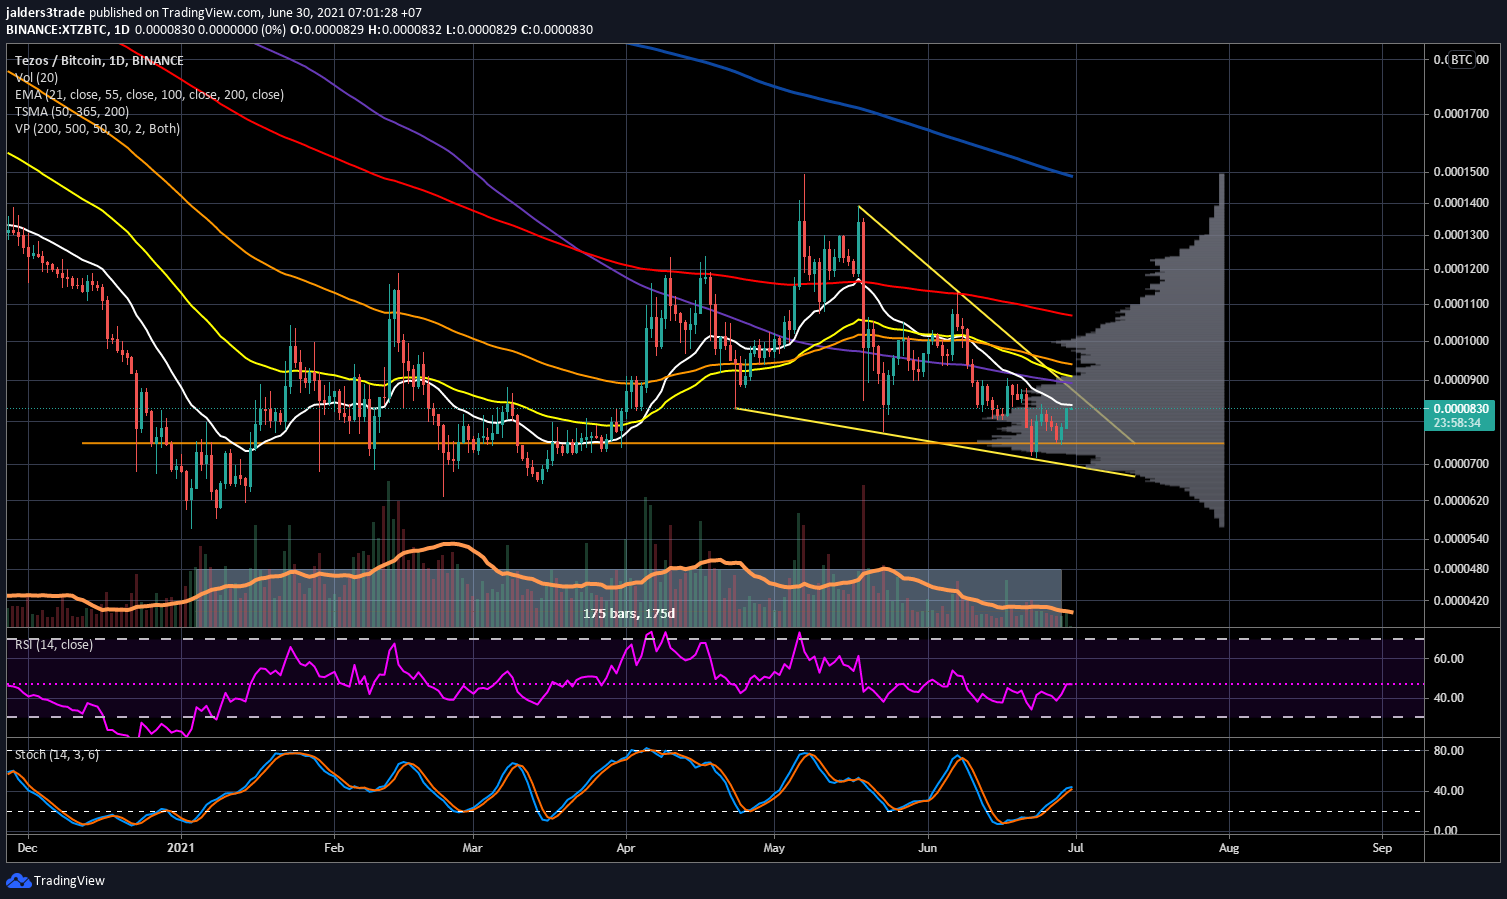Click the 'Dec' time axis label
The image size is (1507, 899).
(x=27, y=848)
